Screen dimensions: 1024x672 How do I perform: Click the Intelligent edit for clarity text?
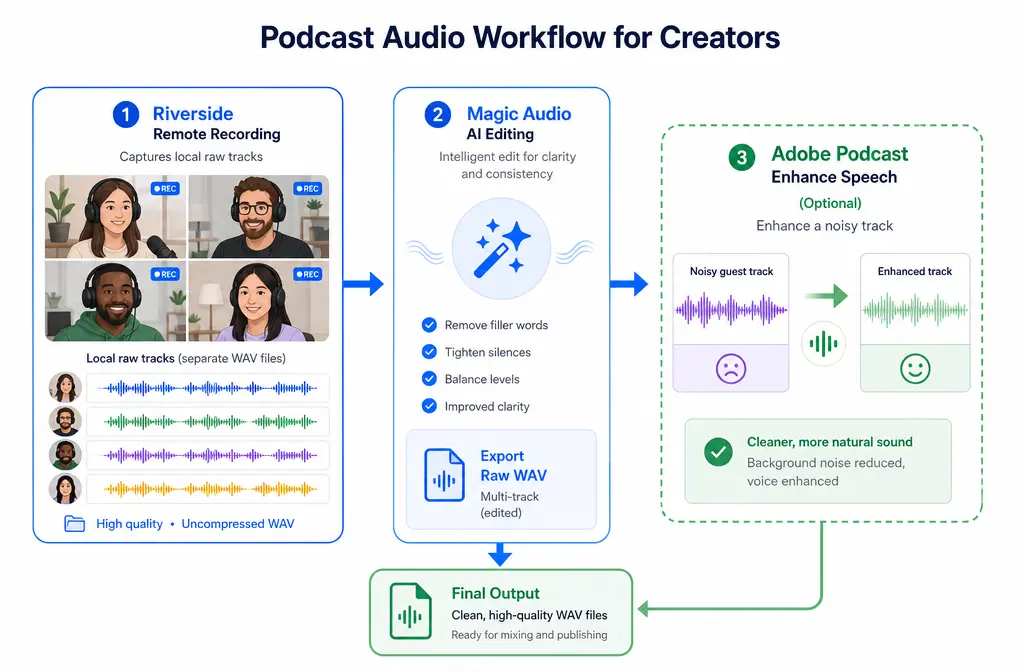point(507,165)
